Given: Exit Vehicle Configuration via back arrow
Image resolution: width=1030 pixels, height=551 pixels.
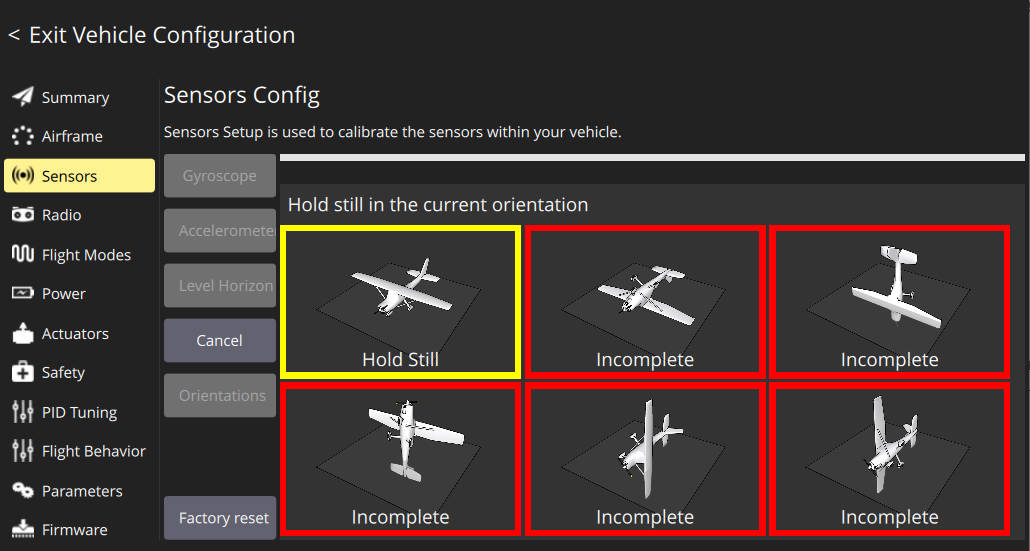Looking at the screenshot, I should click(x=14, y=35).
